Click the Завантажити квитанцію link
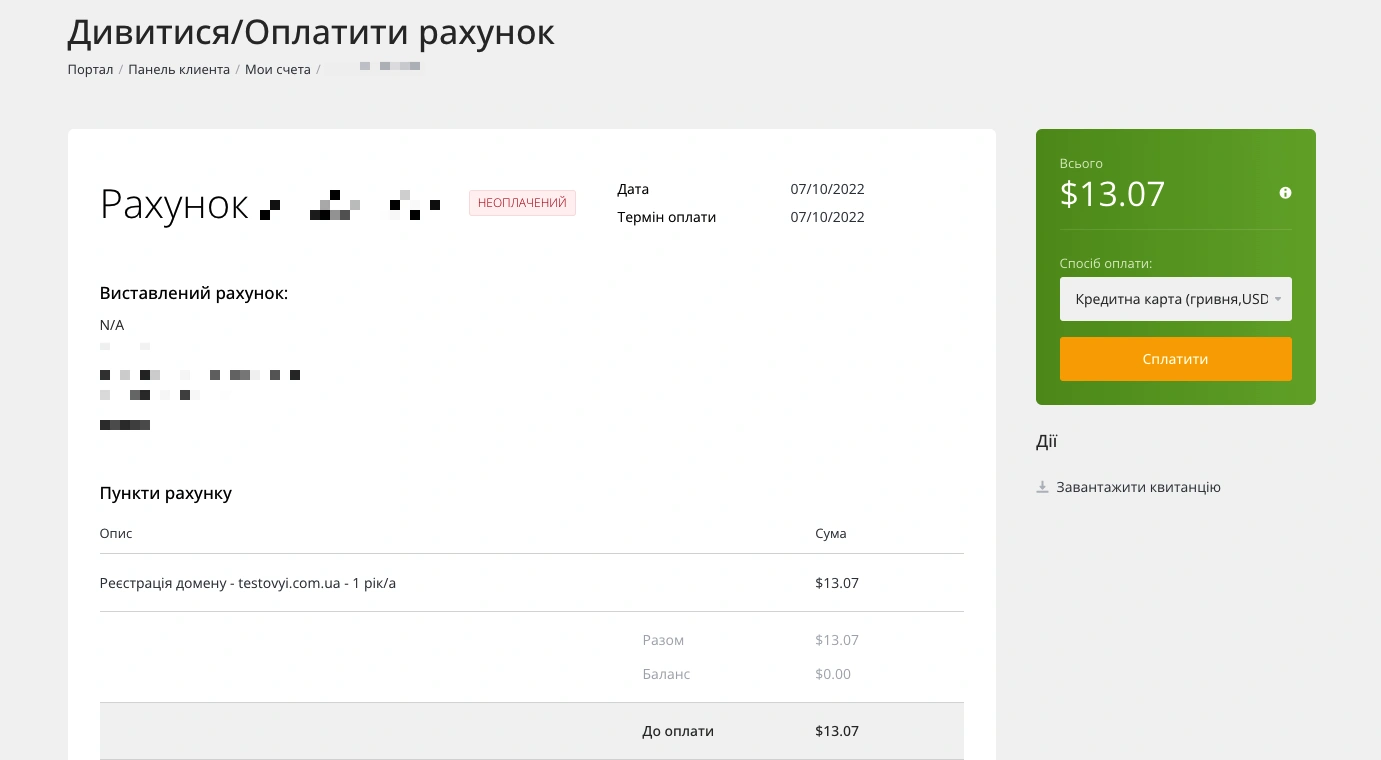 point(1138,487)
